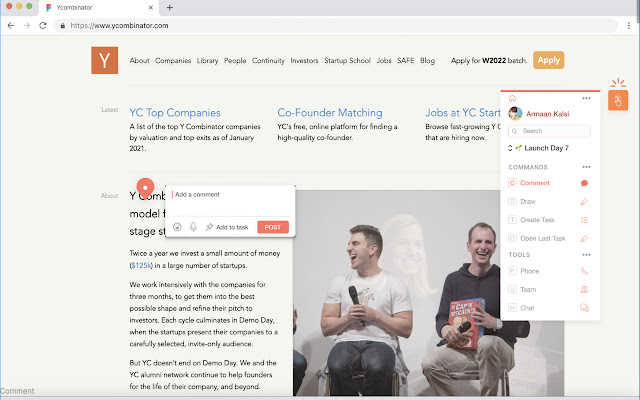Click the pencil icon next to Draw
The image size is (640, 400).
(x=584, y=202)
